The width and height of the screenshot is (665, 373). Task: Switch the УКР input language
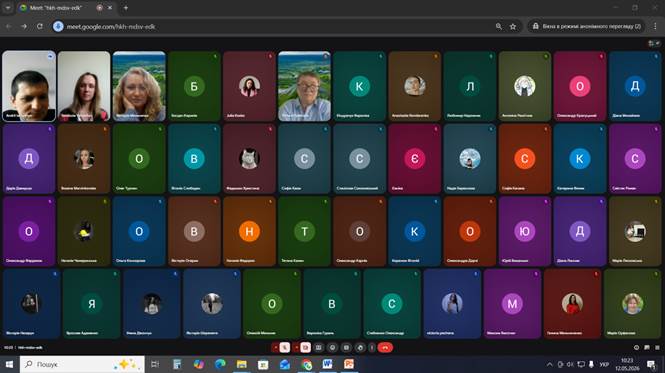[x=604, y=364]
